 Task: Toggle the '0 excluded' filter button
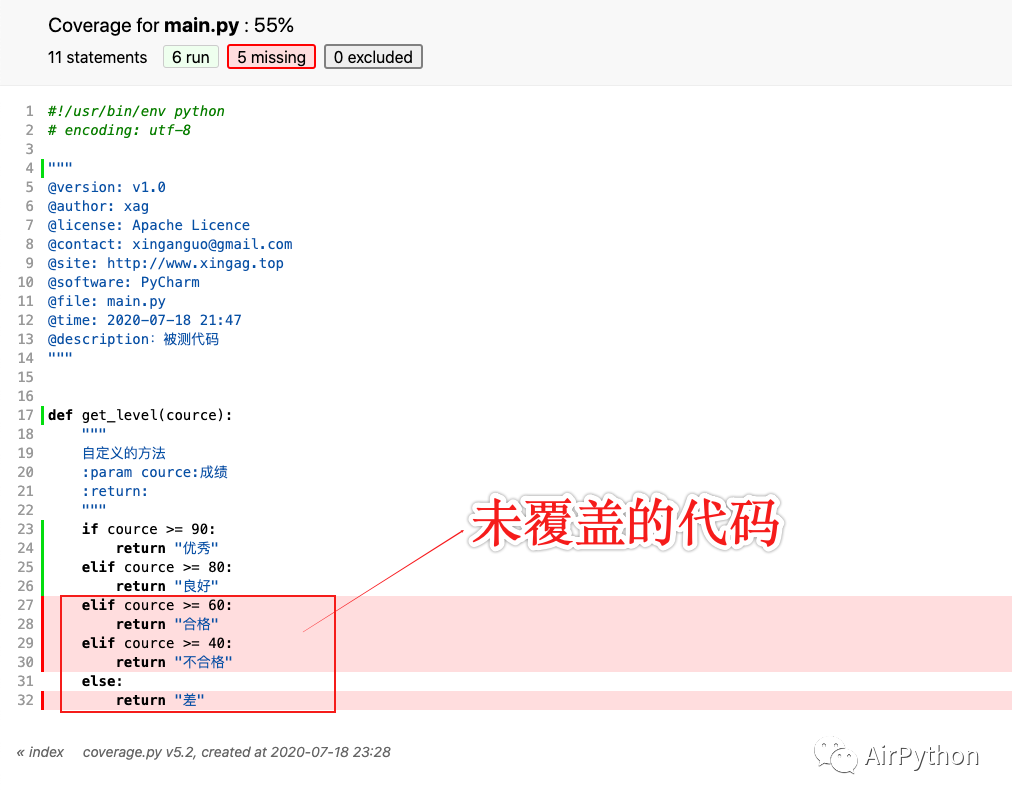click(x=373, y=57)
